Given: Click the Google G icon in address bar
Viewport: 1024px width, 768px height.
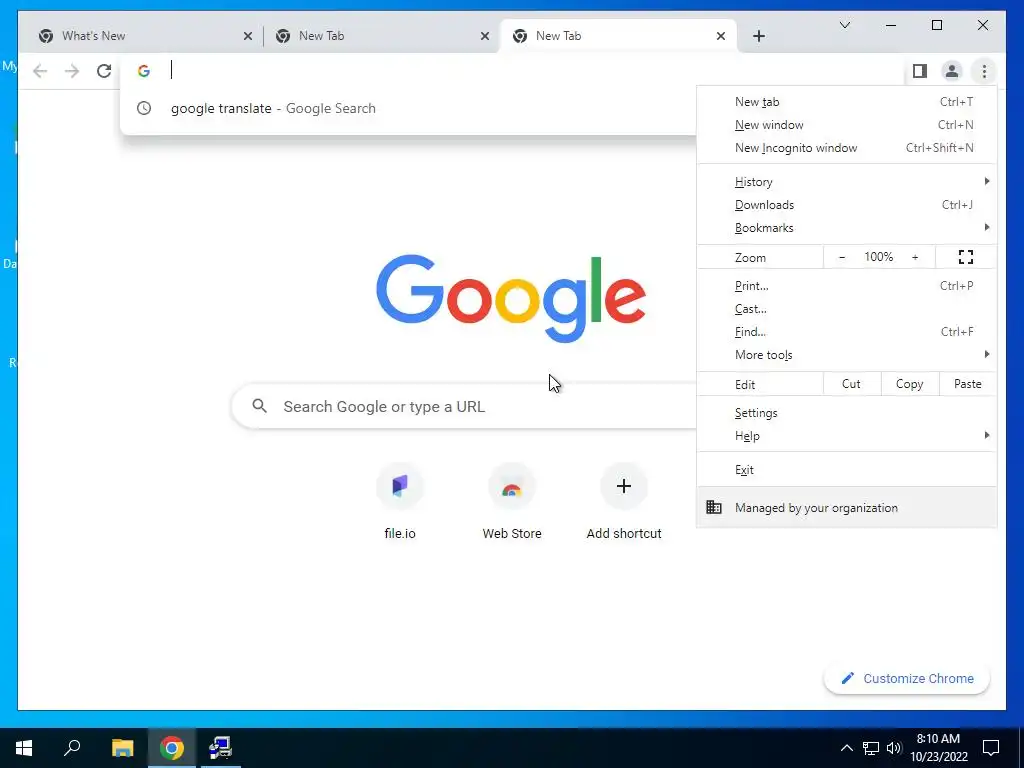Looking at the screenshot, I should pyautogui.click(x=144, y=71).
